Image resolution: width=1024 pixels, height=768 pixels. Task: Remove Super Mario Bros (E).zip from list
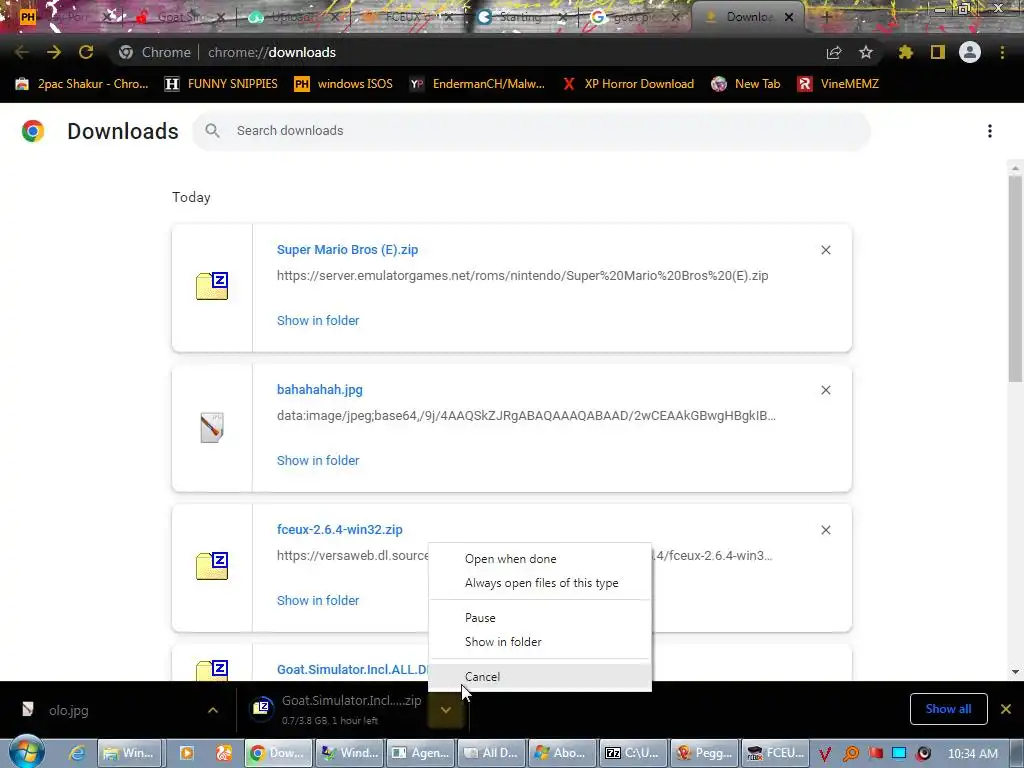(825, 250)
